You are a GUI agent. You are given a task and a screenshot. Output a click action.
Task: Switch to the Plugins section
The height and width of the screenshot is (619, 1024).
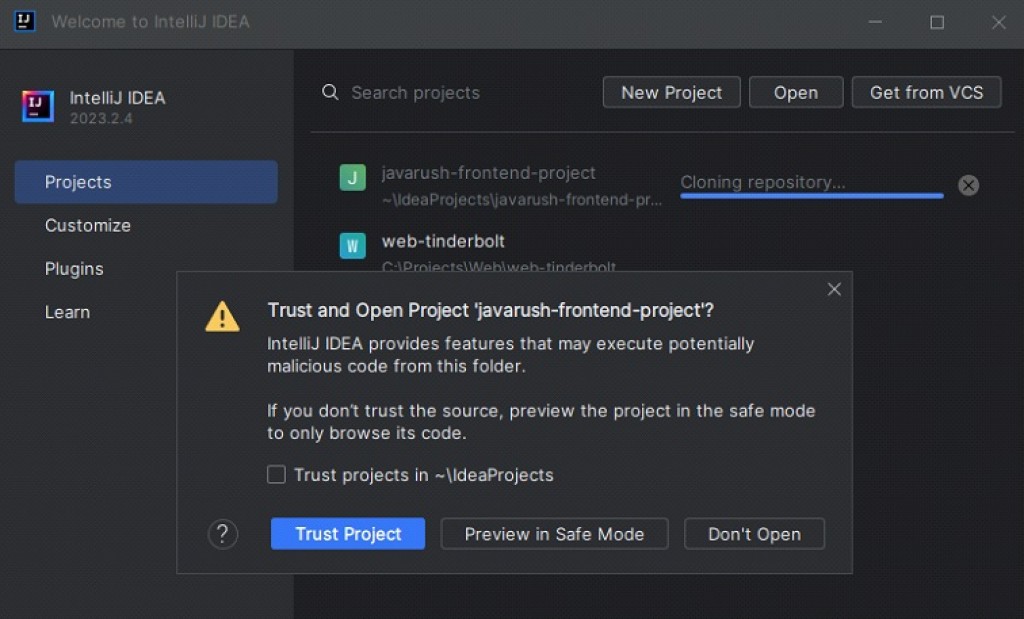[x=73, y=268]
